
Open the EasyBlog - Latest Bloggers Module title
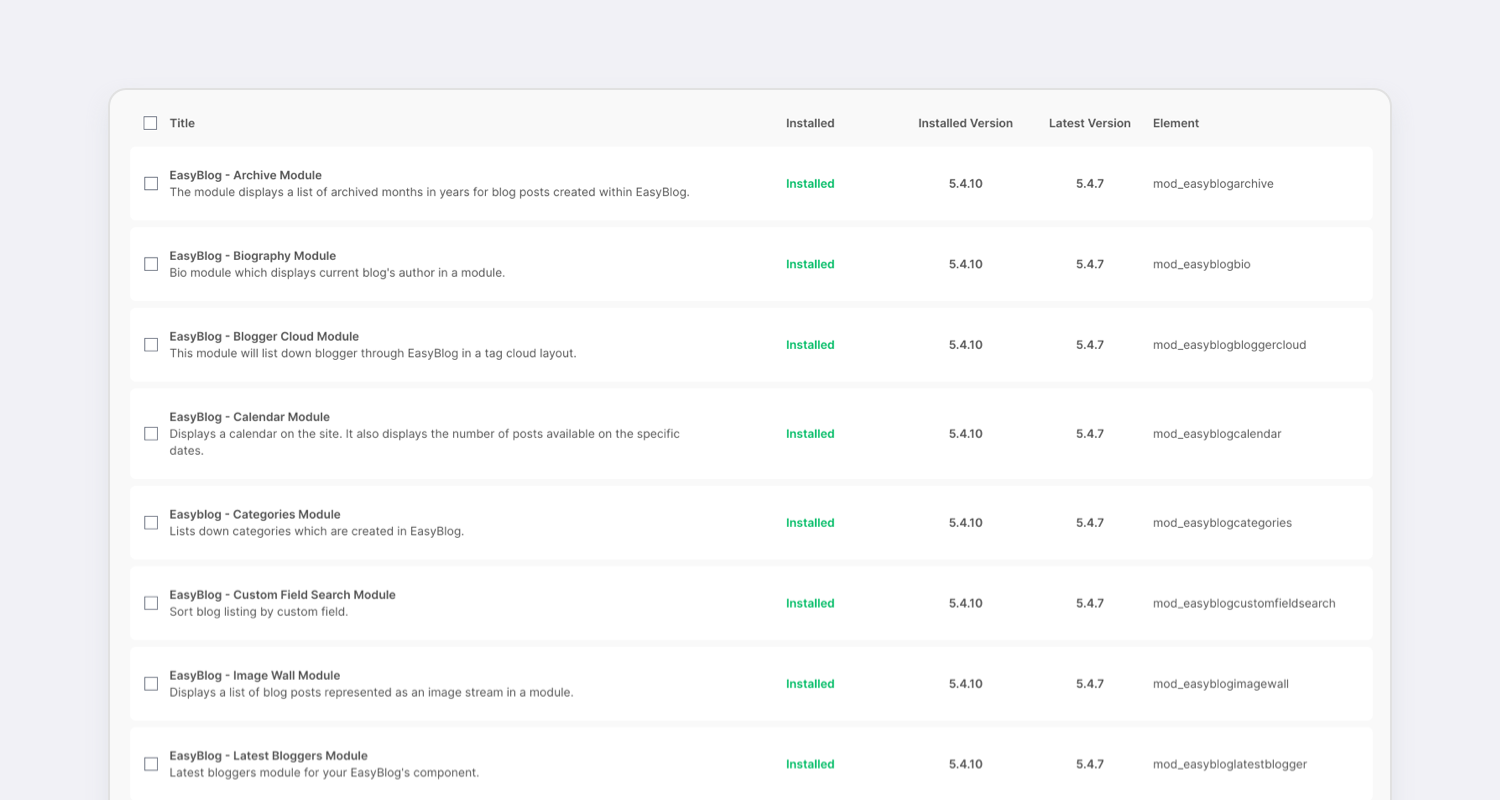pos(268,756)
